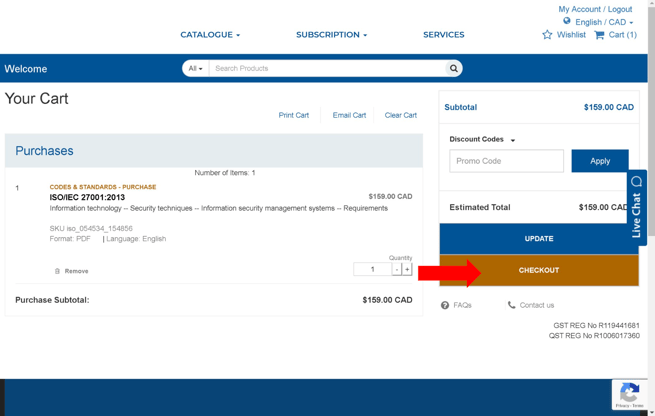The width and height of the screenshot is (655, 416).
Task: Open the Services menu item
Action: pos(444,35)
